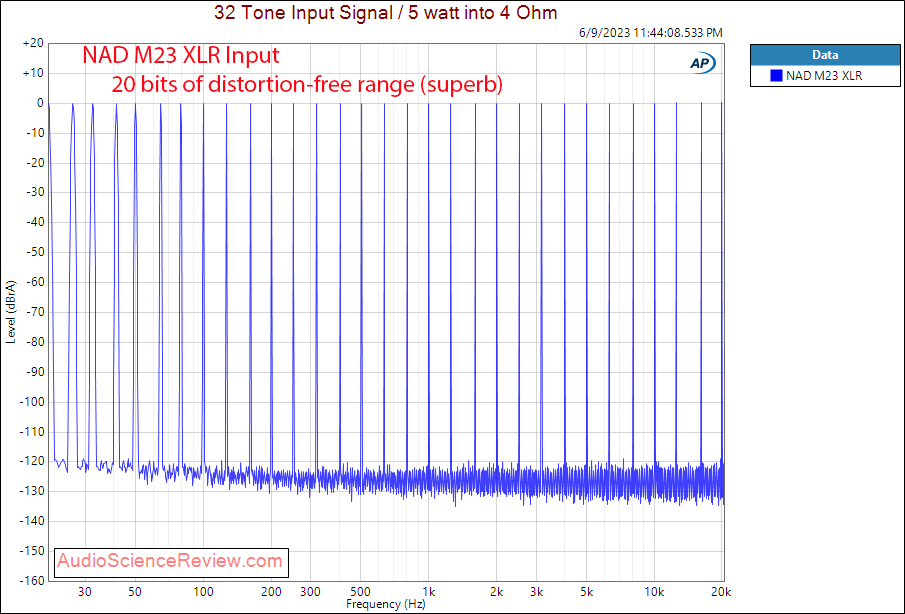Click the "500" frequency axis tick label
The height and width of the screenshot is (614, 905).
point(361,592)
